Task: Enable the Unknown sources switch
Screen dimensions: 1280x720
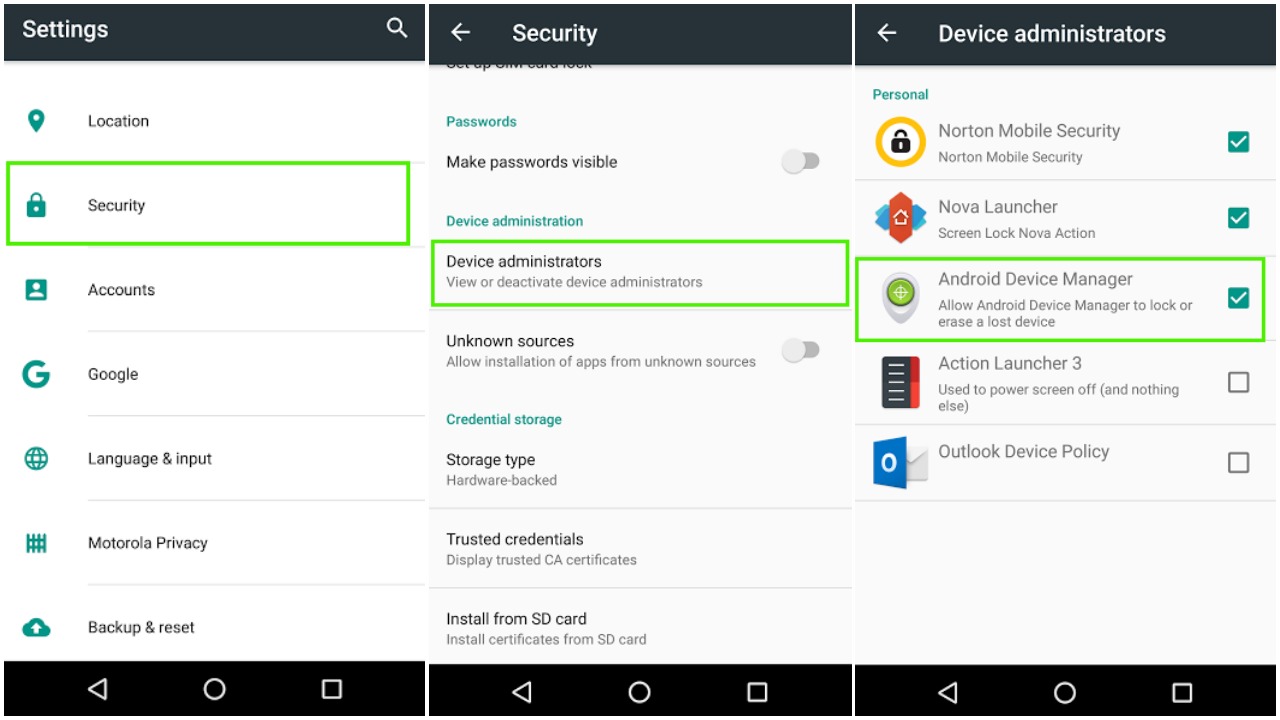Action: (801, 350)
